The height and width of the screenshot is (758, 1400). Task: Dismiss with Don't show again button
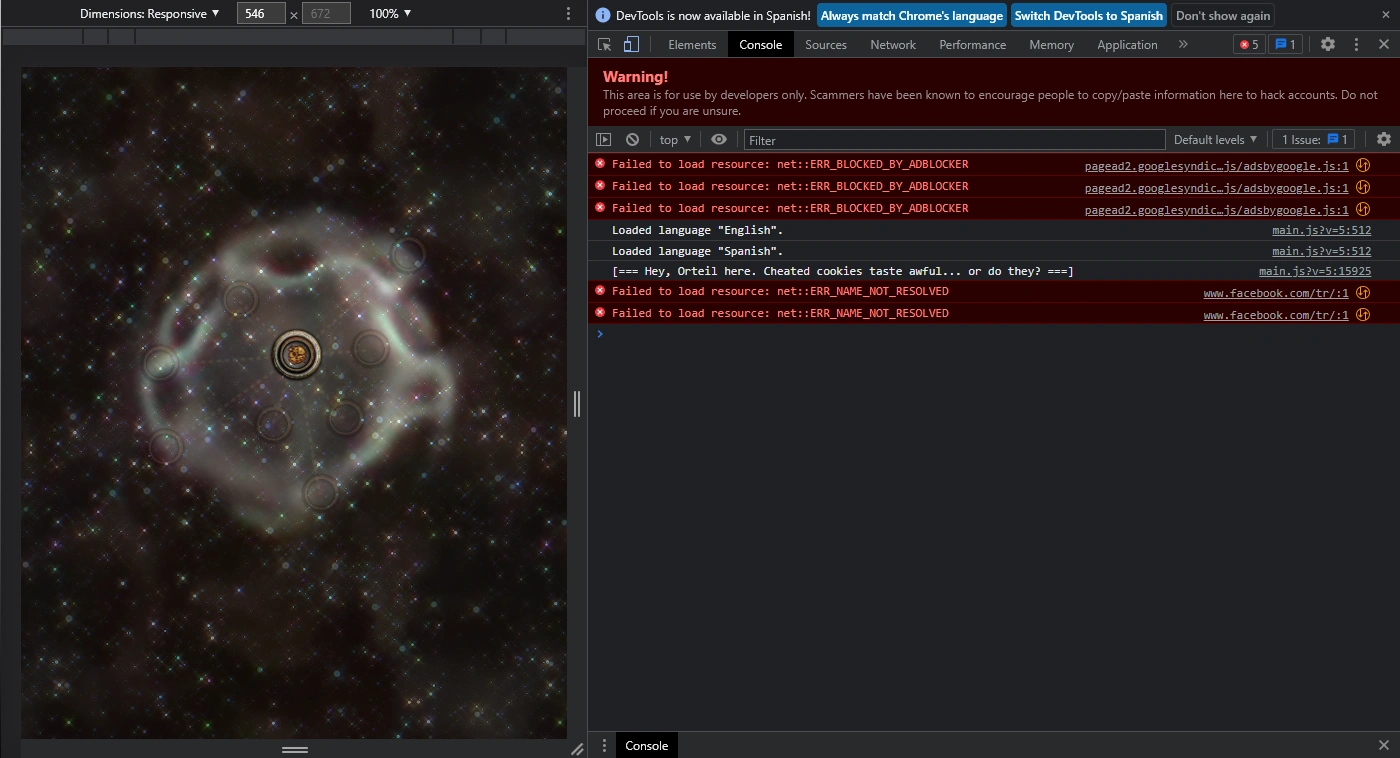point(1223,15)
